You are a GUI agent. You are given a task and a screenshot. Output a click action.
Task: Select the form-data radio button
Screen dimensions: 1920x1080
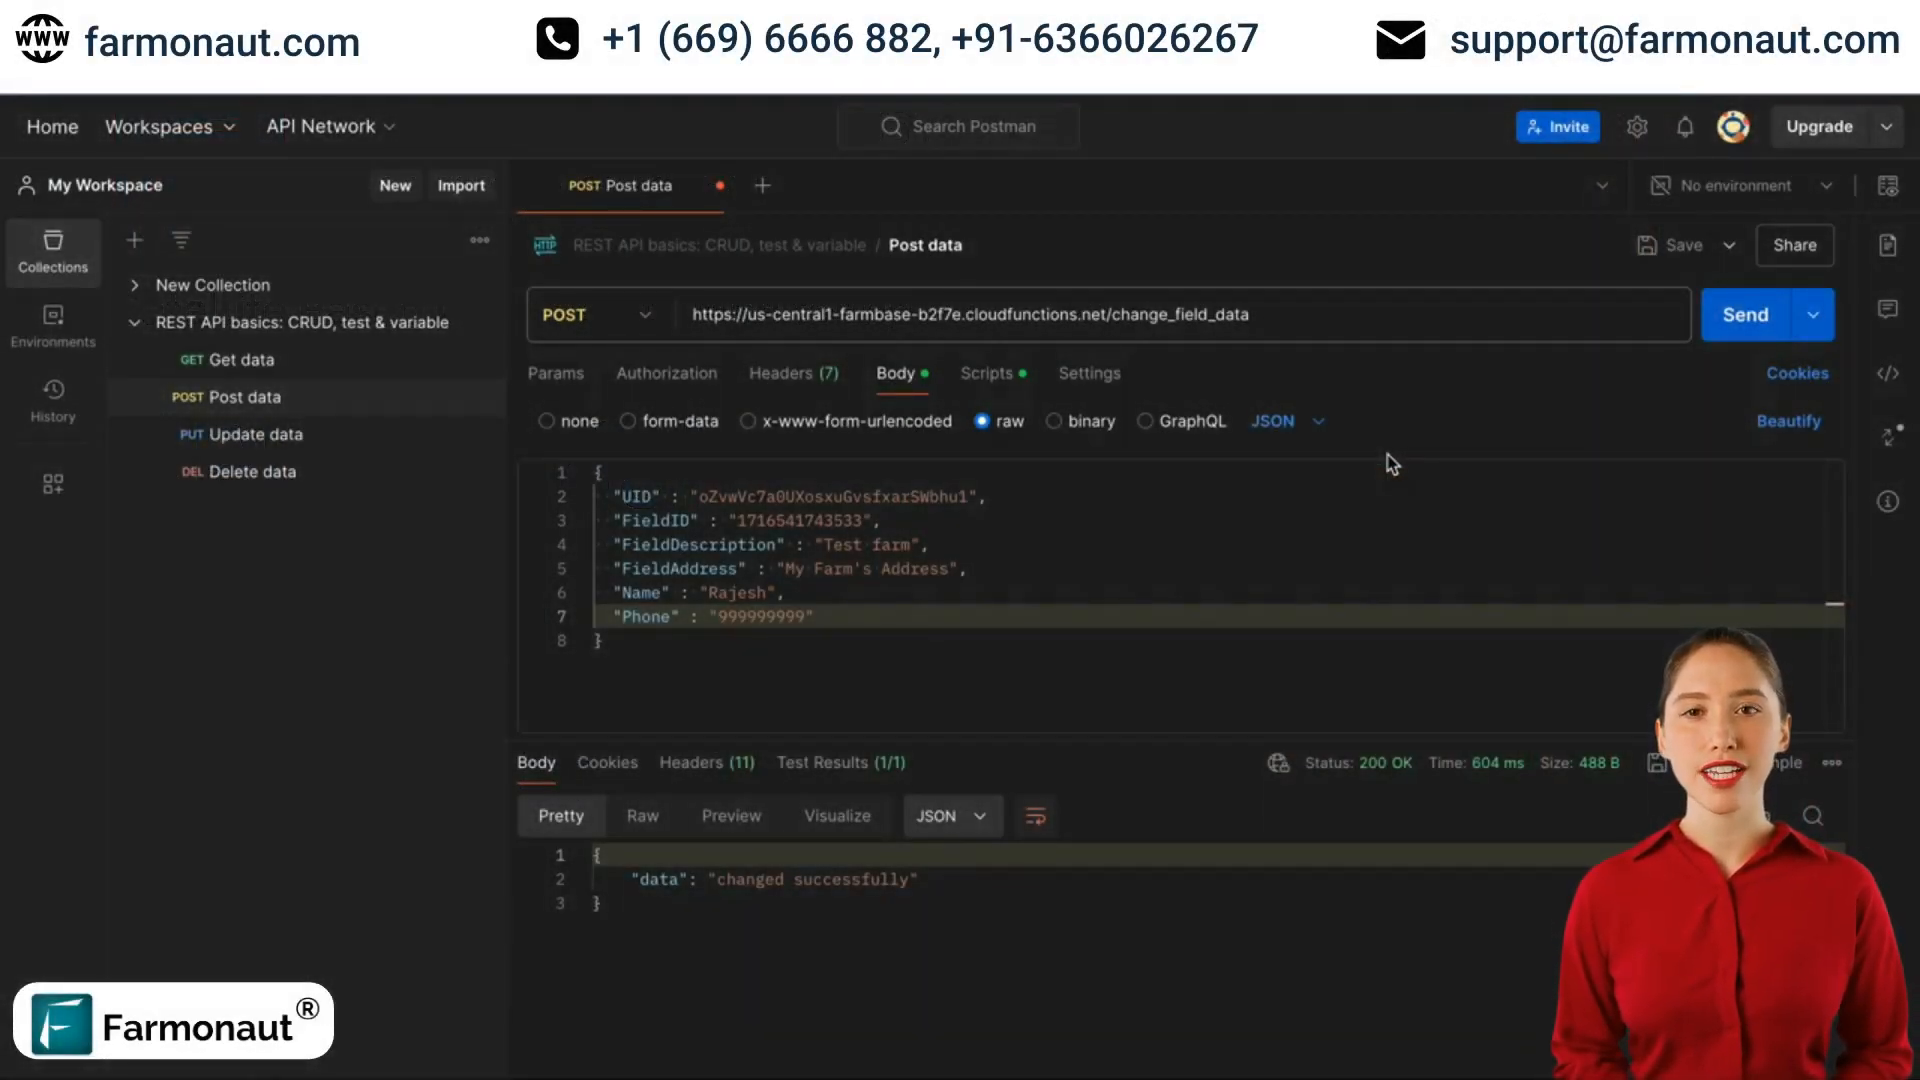point(628,421)
